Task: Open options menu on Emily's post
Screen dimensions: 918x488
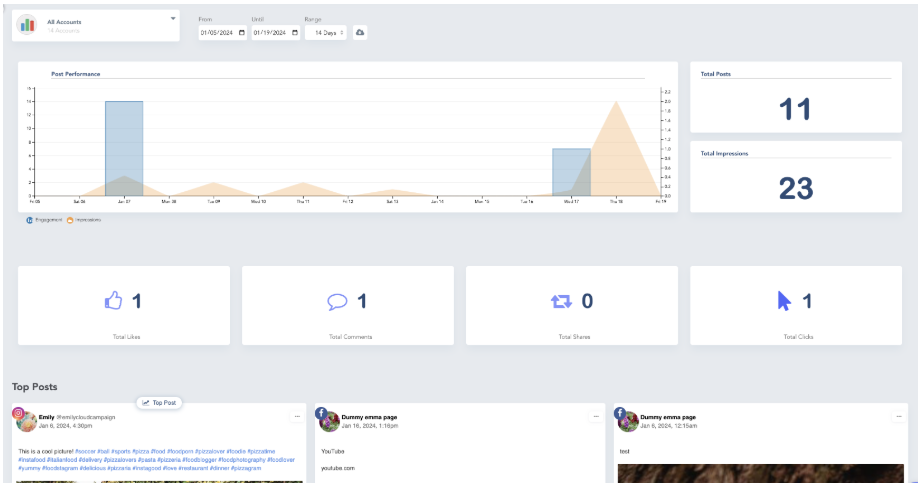Action: click(296, 416)
